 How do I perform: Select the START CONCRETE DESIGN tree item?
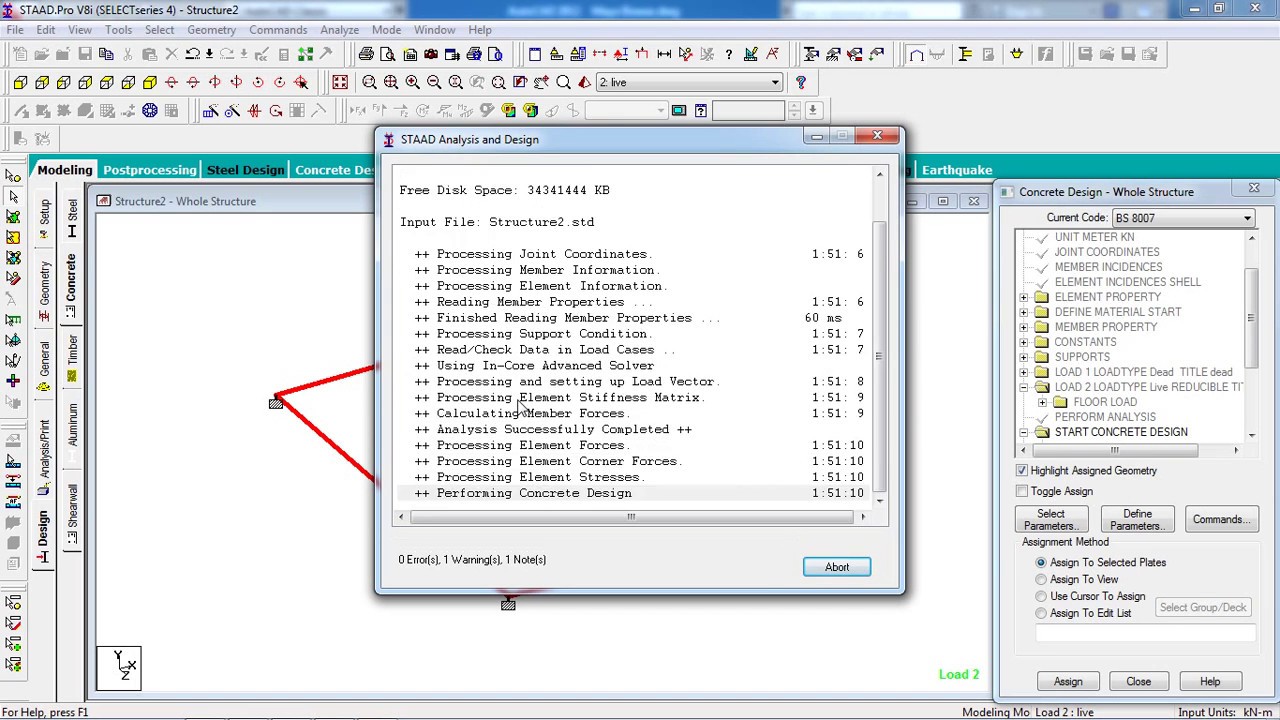pyautogui.click(x=1121, y=432)
